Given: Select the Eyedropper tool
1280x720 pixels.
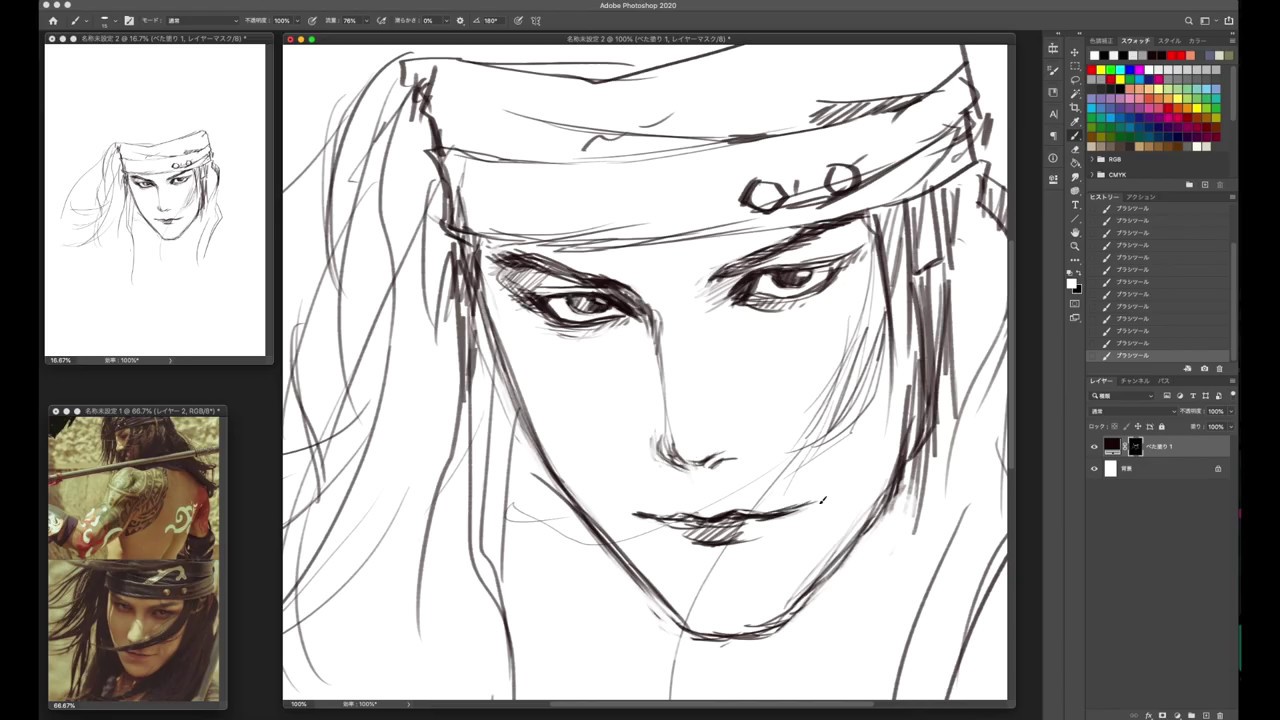Looking at the screenshot, I should 1075,121.
